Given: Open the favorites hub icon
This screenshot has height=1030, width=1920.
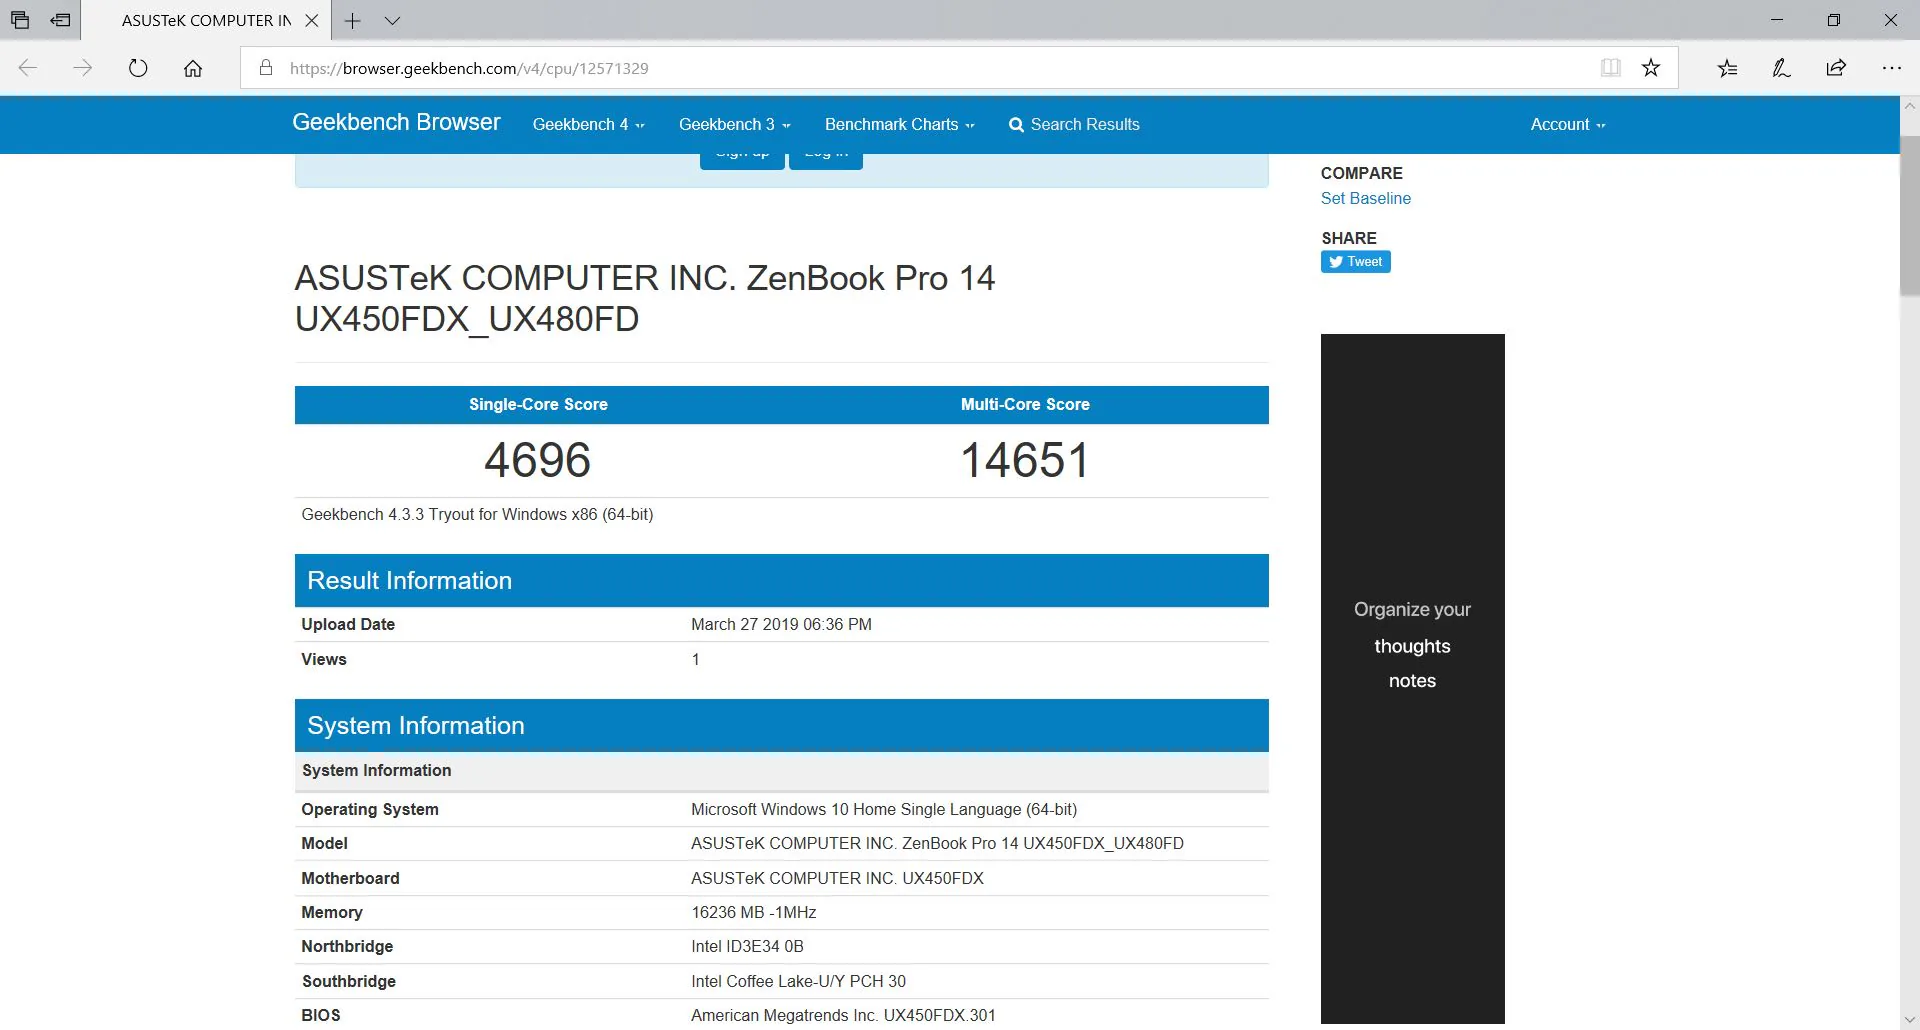Looking at the screenshot, I should (1727, 68).
